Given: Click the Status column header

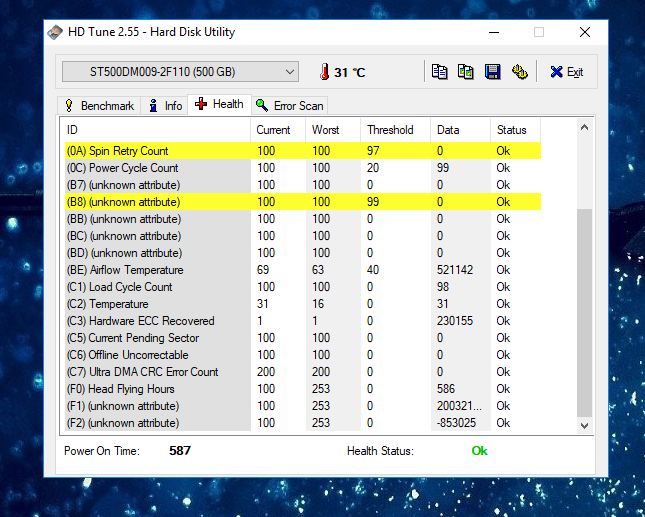Looking at the screenshot, I should click(515, 130).
